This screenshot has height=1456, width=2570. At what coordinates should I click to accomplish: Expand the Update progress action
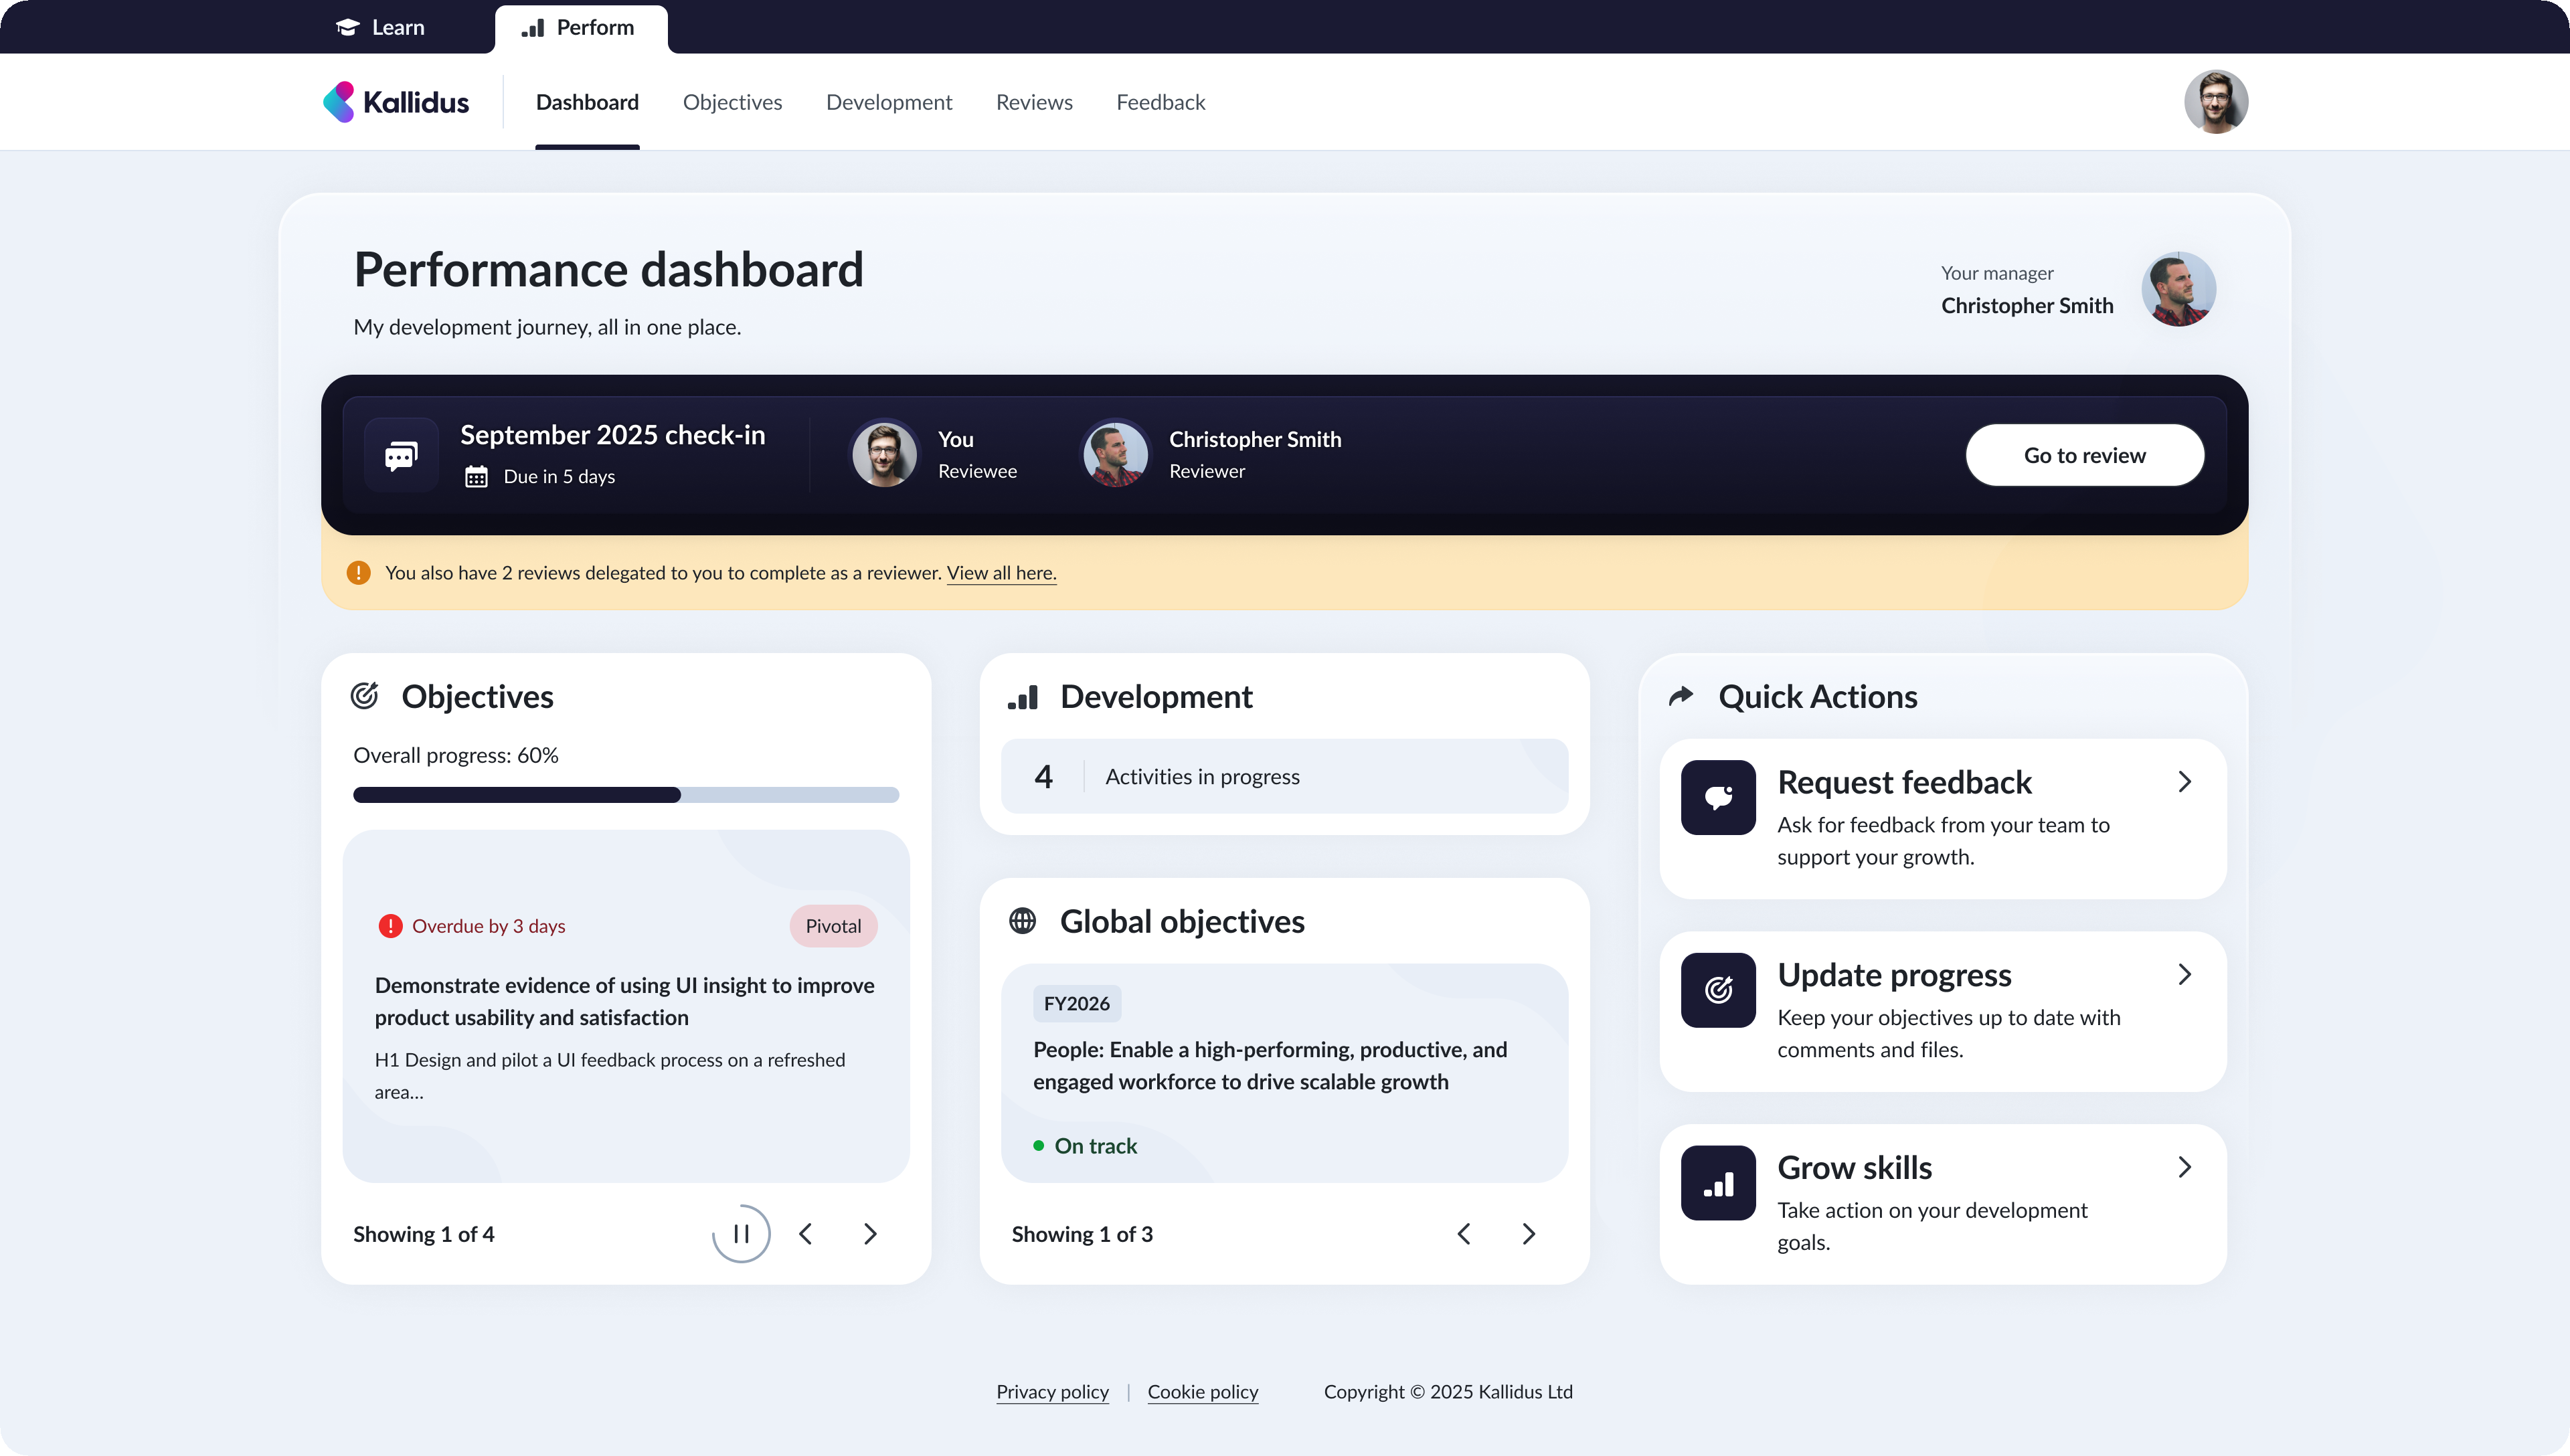point(2185,974)
